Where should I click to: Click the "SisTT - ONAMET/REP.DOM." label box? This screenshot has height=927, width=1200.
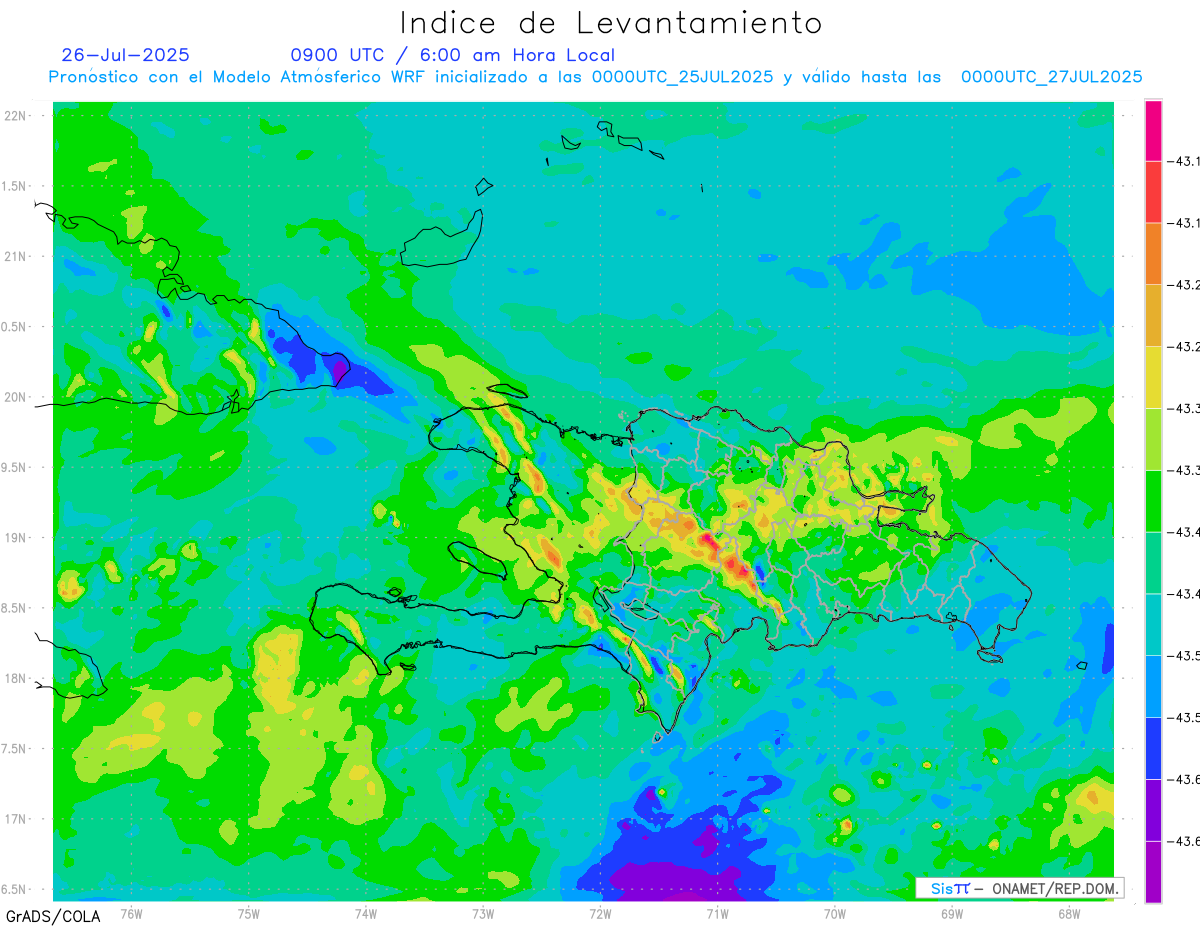coord(1020,888)
